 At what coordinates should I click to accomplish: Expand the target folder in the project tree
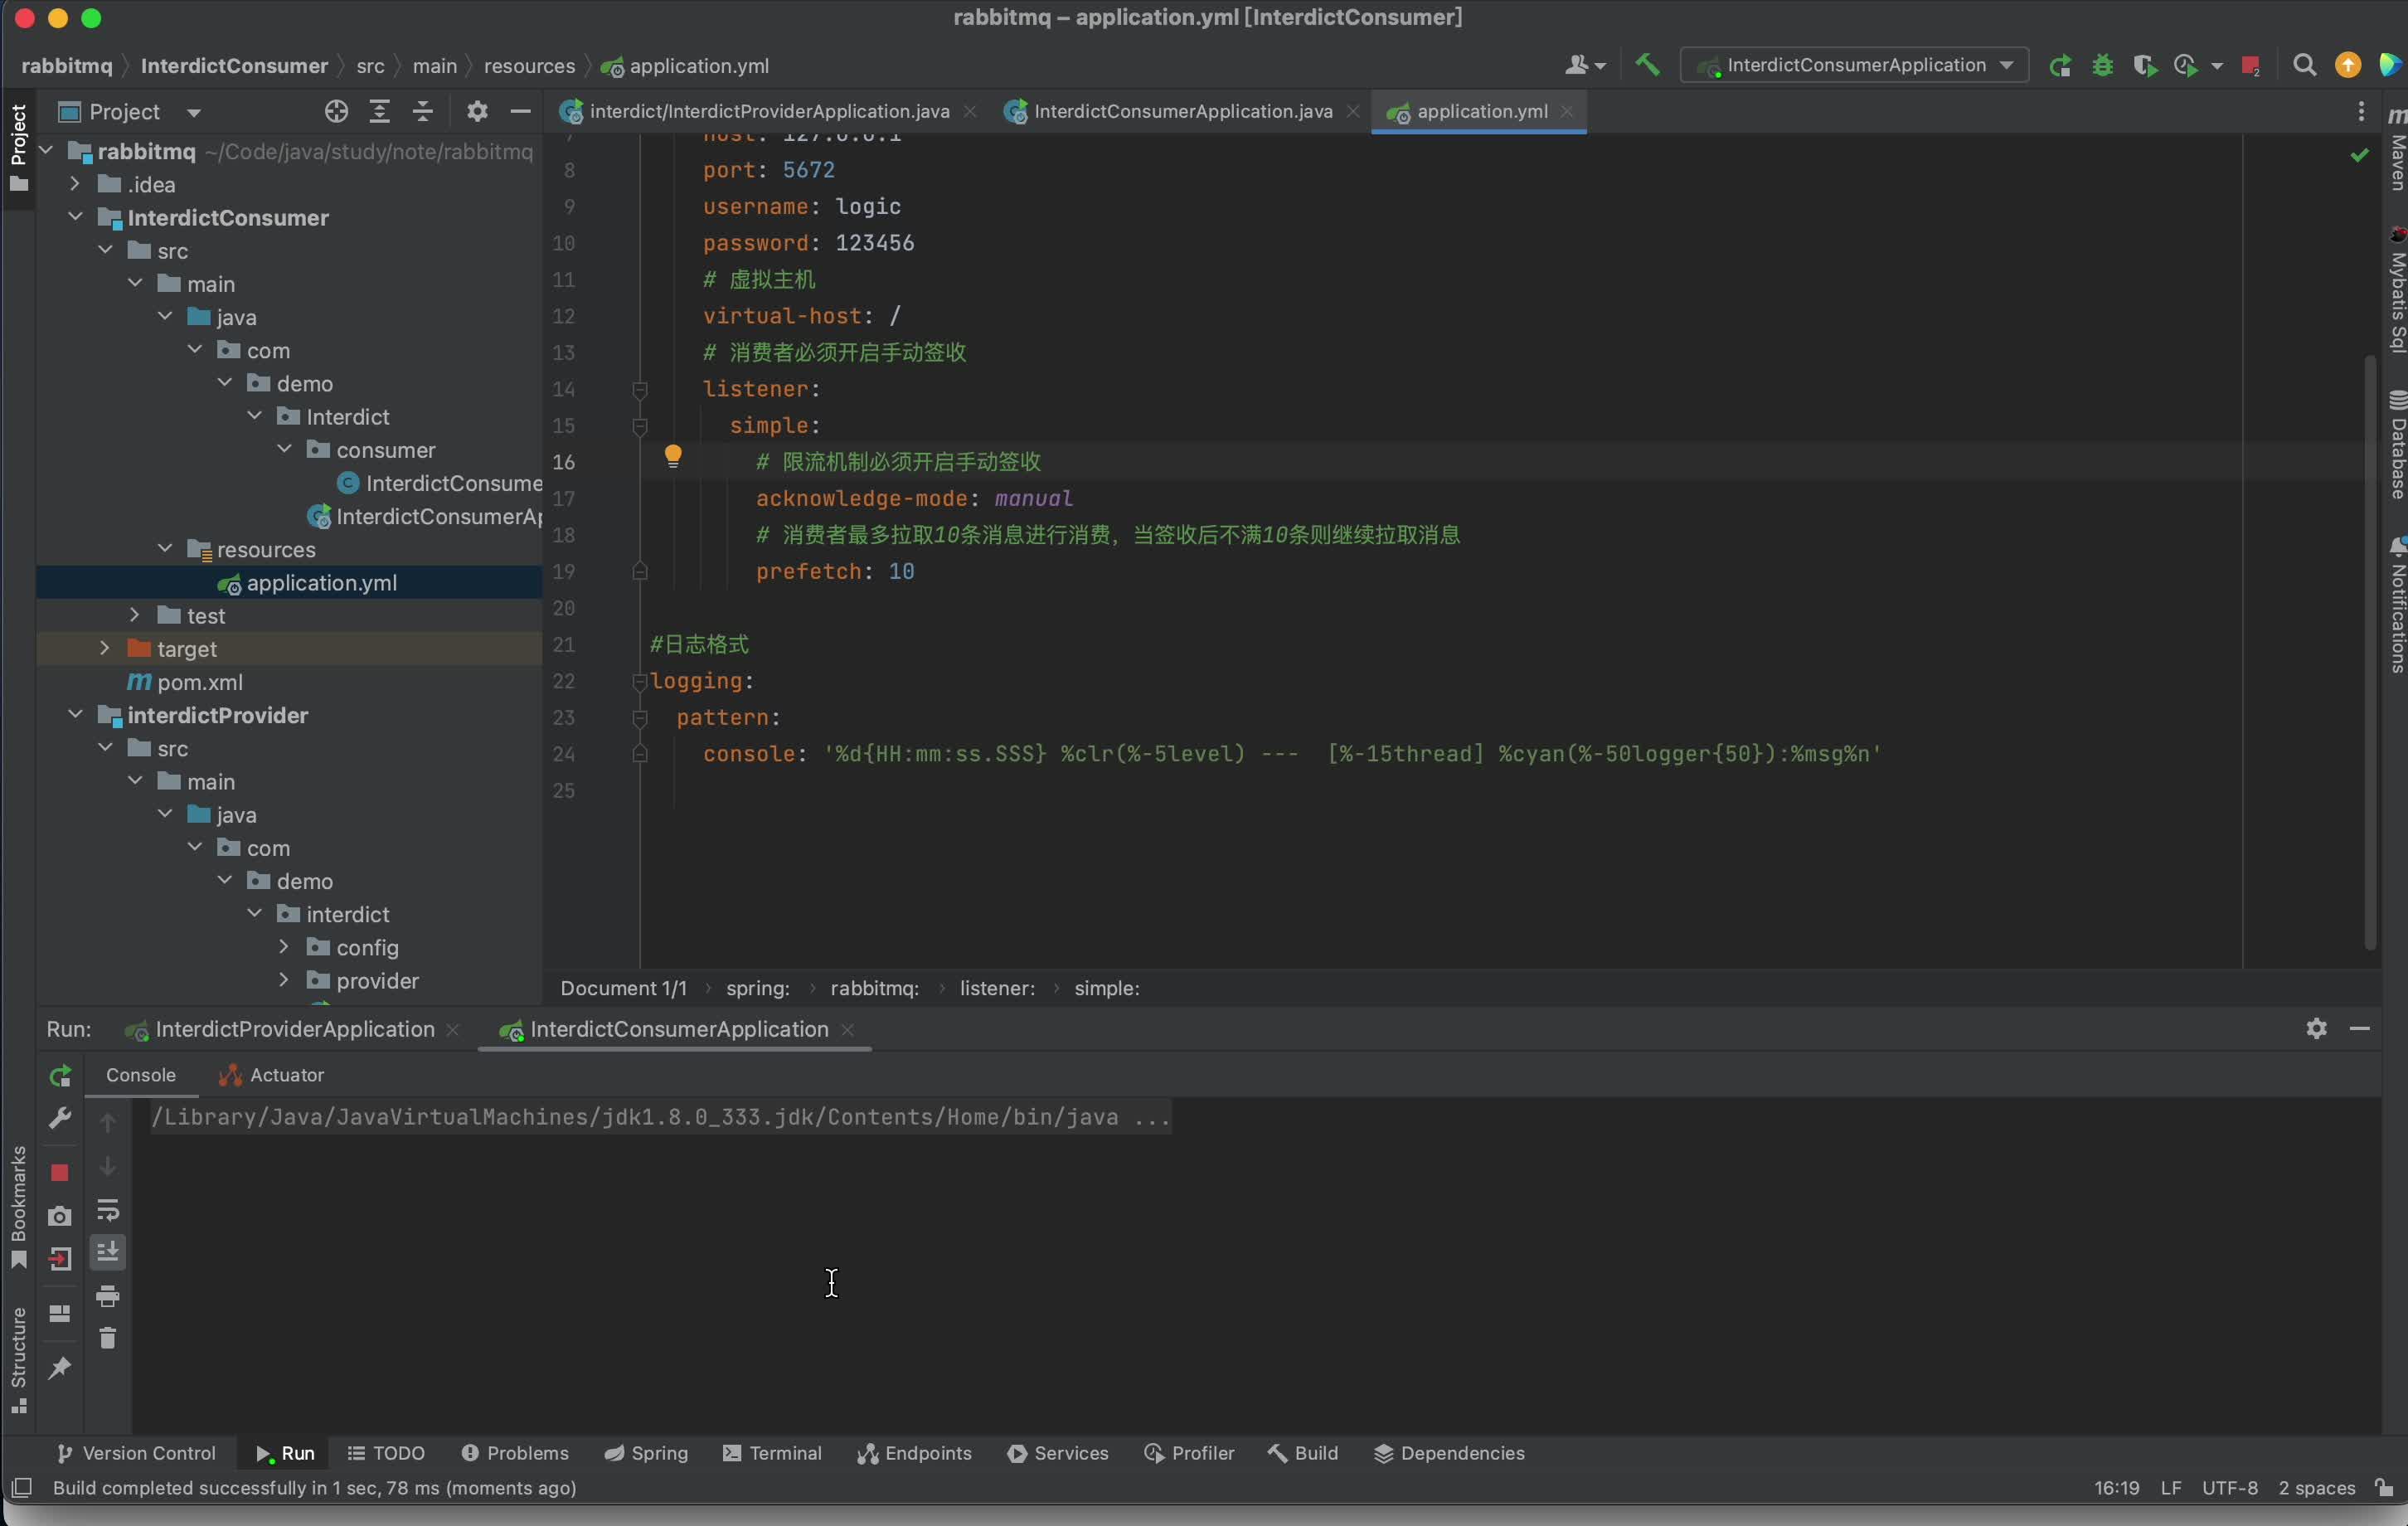(105, 649)
